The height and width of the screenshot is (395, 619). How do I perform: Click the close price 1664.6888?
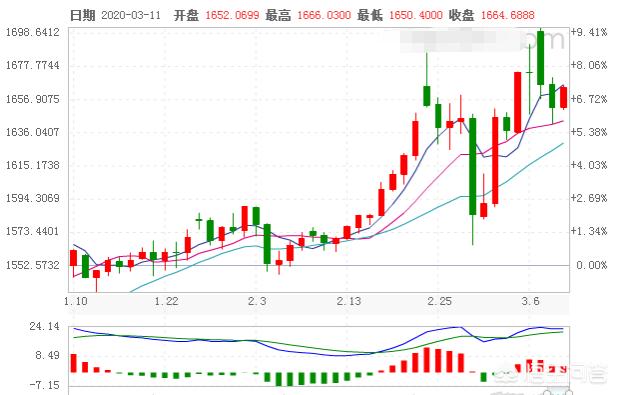pos(508,15)
